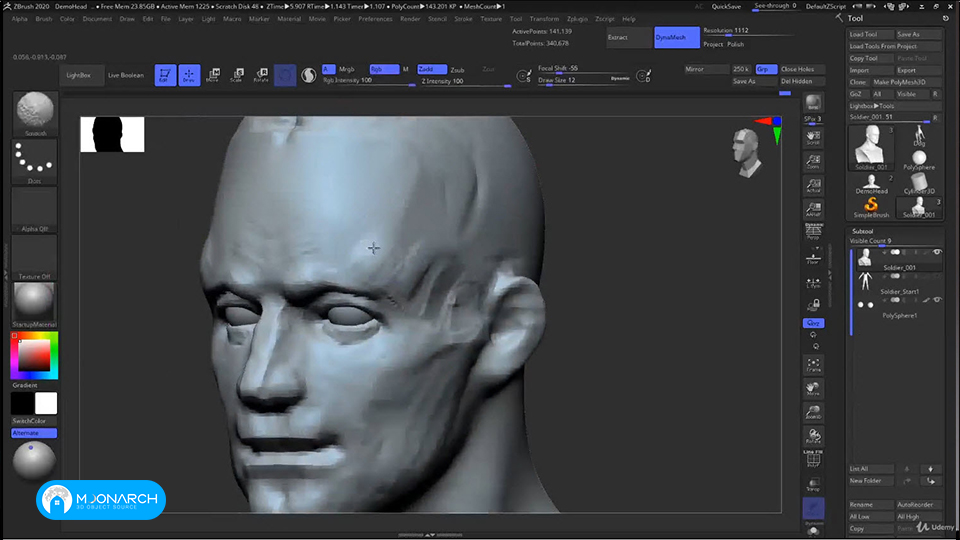This screenshot has height=540, width=960.
Task: Select the SimpleBrush tool icon
Action: pyautogui.click(x=871, y=207)
